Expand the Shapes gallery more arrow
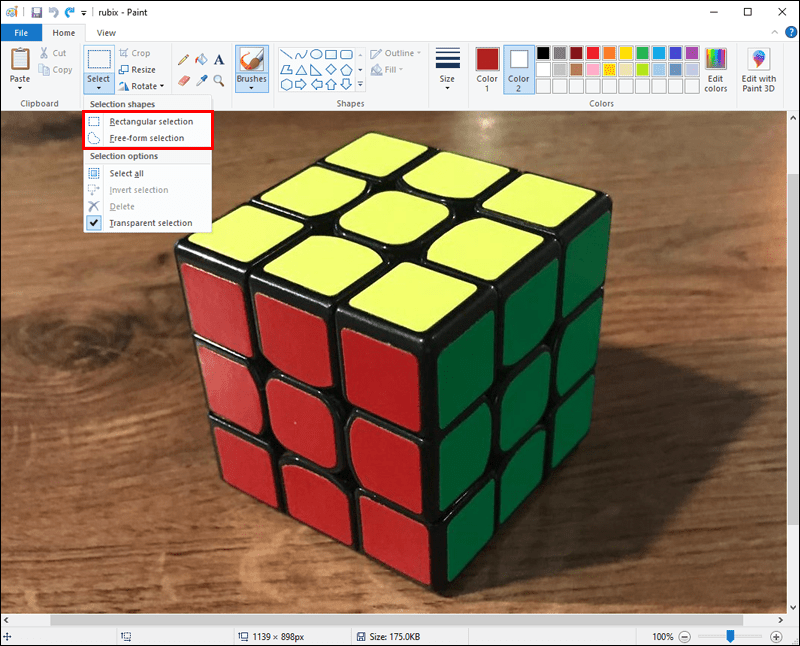800x646 pixels. [x=360, y=84]
